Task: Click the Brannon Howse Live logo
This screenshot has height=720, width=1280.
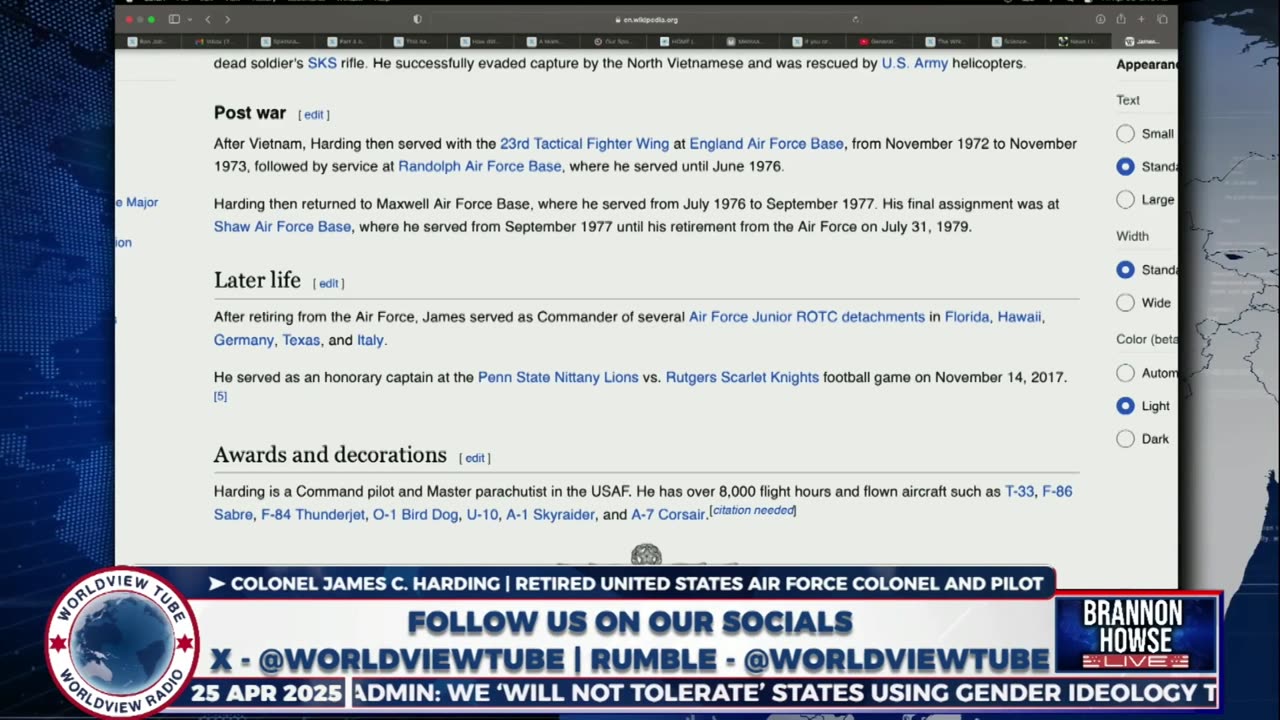Action: point(1137,636)
